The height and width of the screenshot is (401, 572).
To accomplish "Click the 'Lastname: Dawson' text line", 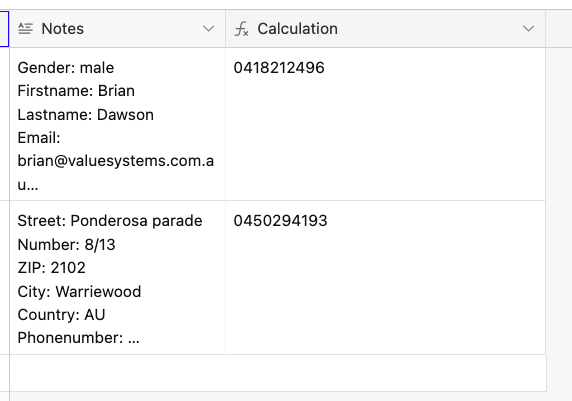I will (x=85, y=115).
